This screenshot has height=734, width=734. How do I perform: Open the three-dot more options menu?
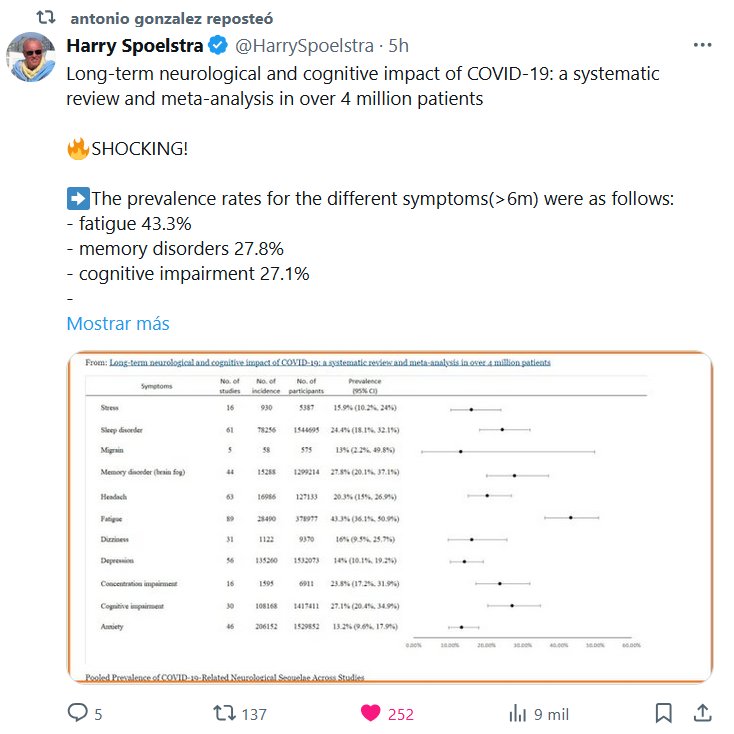point(702,46)
